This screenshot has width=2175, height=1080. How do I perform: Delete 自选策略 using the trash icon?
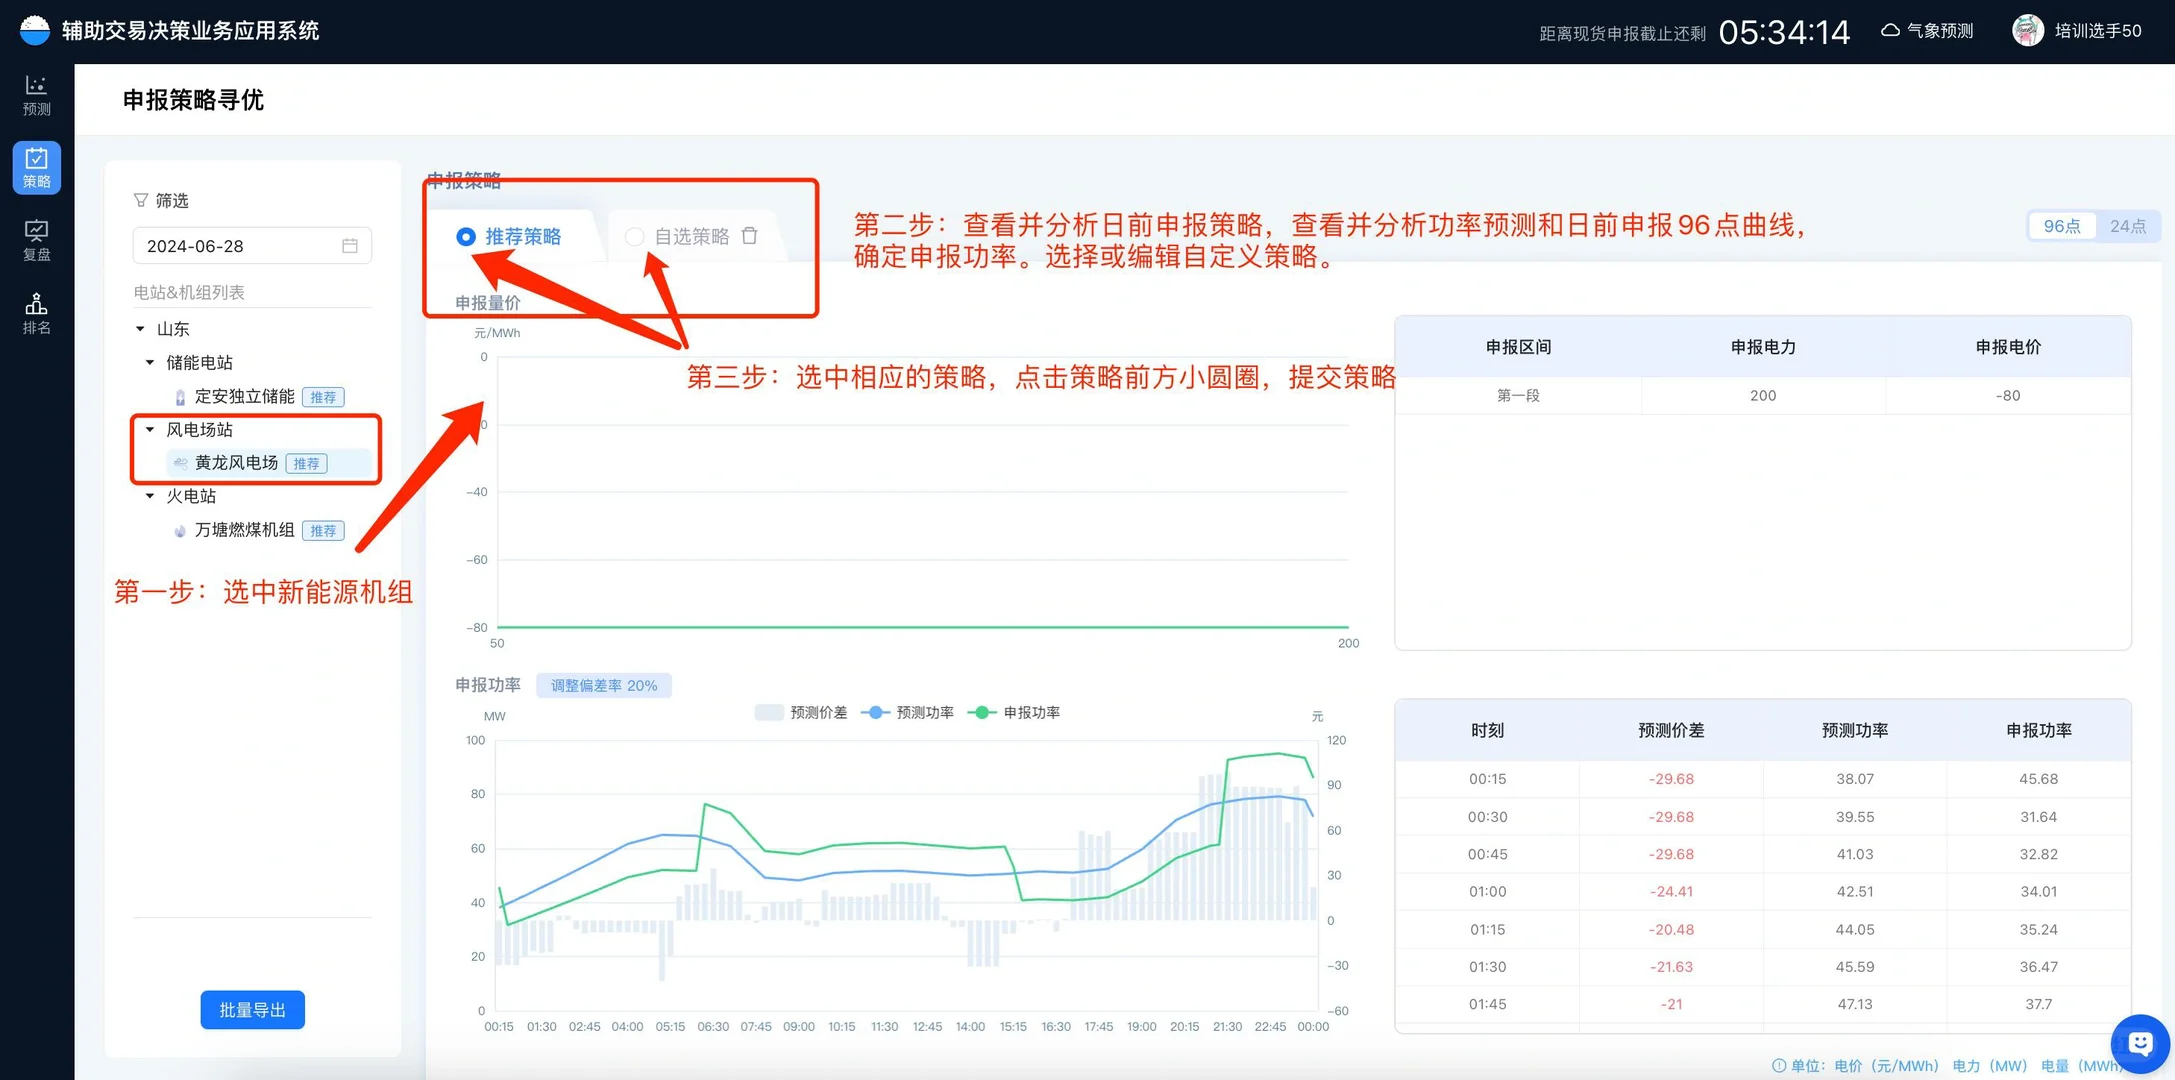click(749, 235)
